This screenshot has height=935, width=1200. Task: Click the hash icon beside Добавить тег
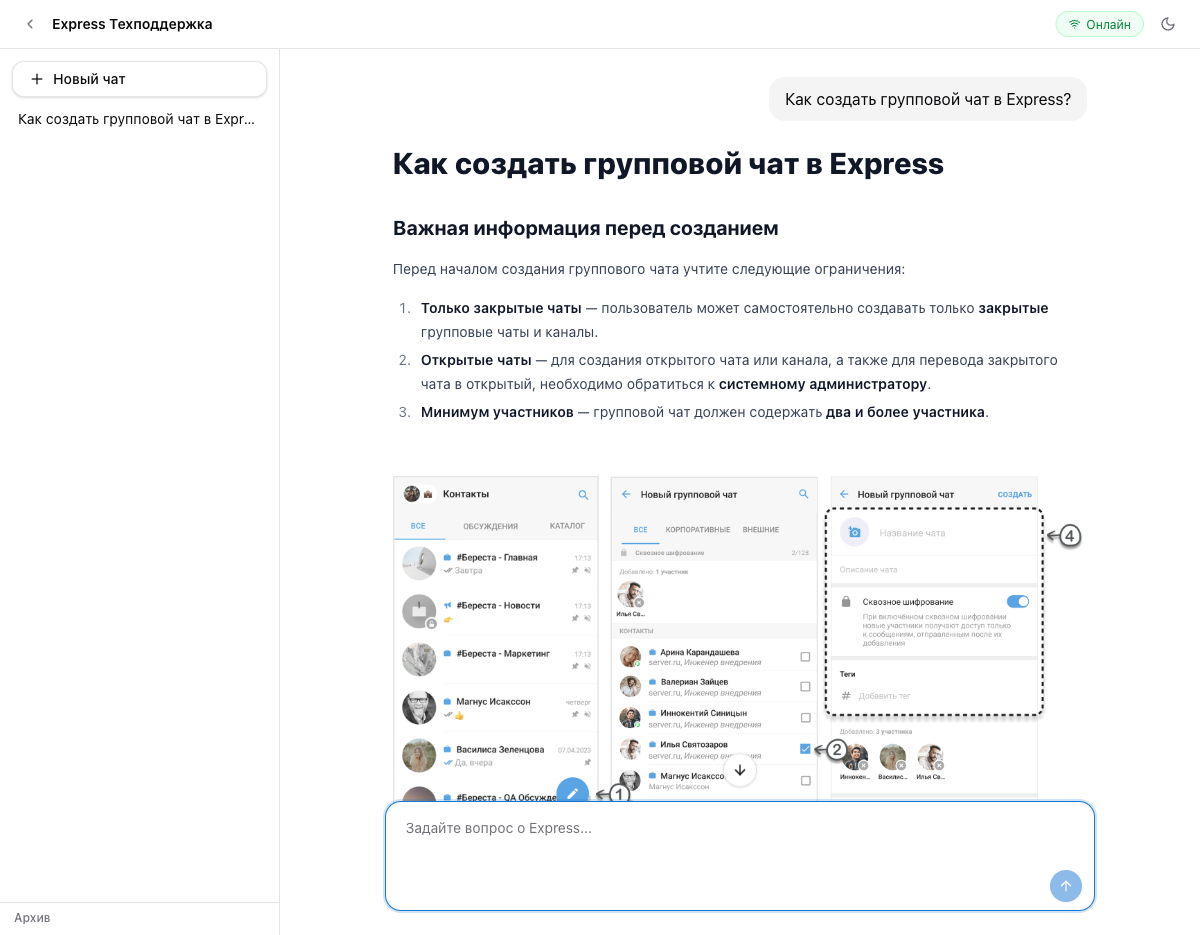846,695
